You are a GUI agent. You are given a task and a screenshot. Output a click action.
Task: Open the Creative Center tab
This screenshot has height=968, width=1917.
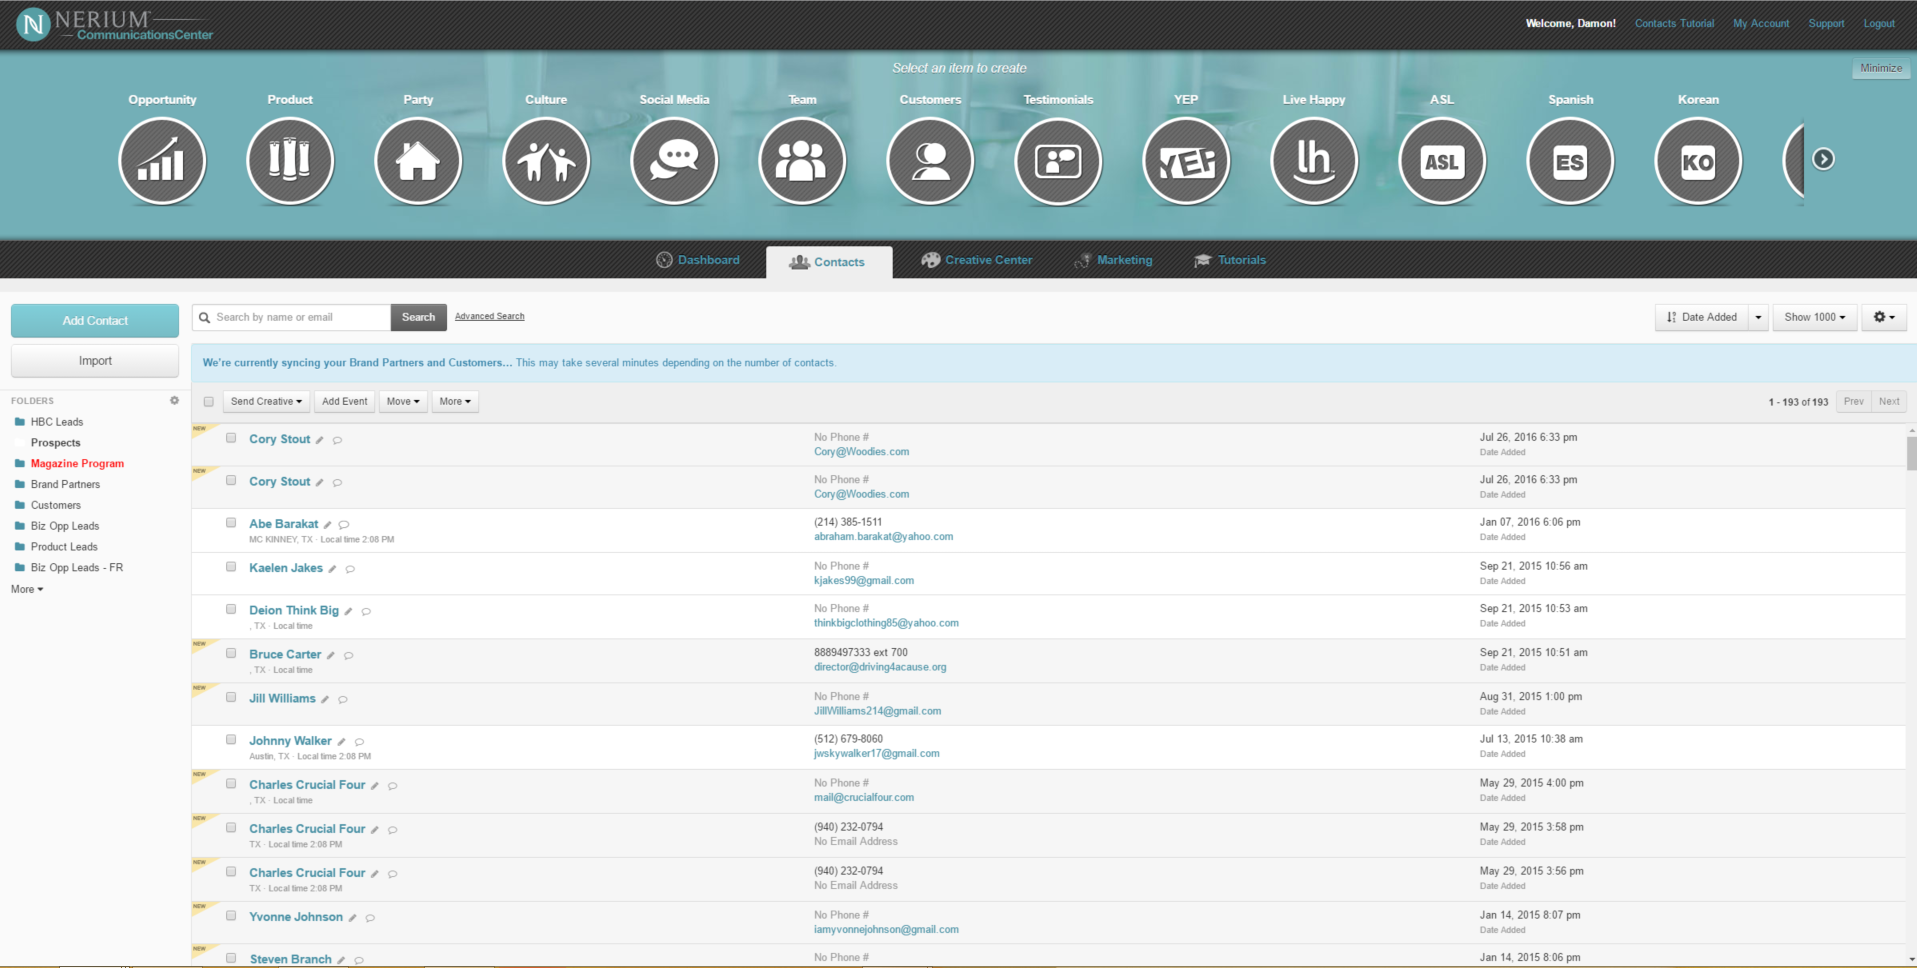point(977,260)
